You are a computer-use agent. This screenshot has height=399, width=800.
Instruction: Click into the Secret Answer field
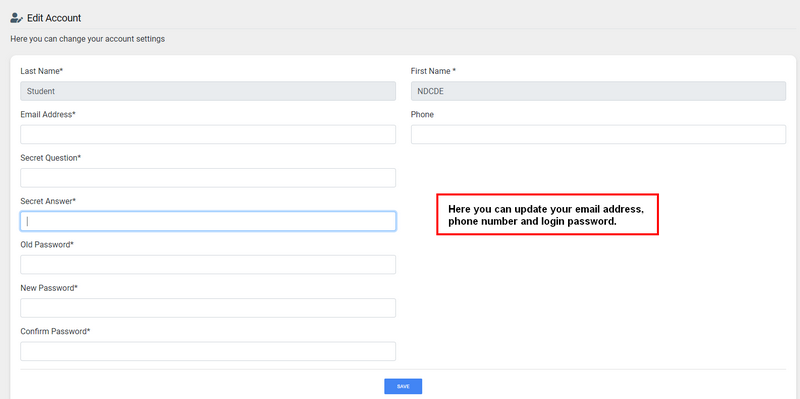(208, 221)
